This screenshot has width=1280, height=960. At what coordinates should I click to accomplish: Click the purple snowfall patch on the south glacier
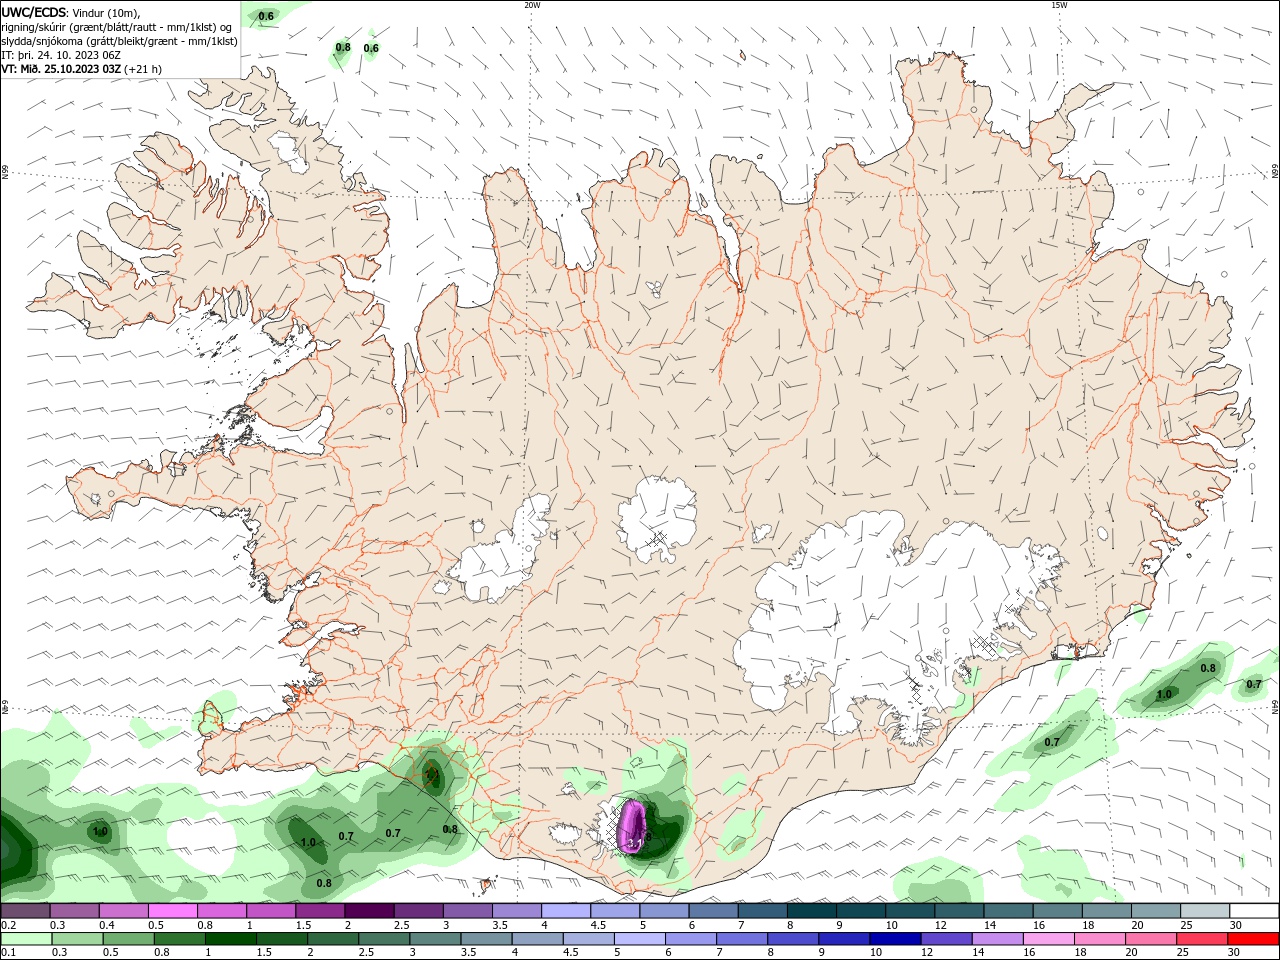pyautogui.click(x=632, y=826)
